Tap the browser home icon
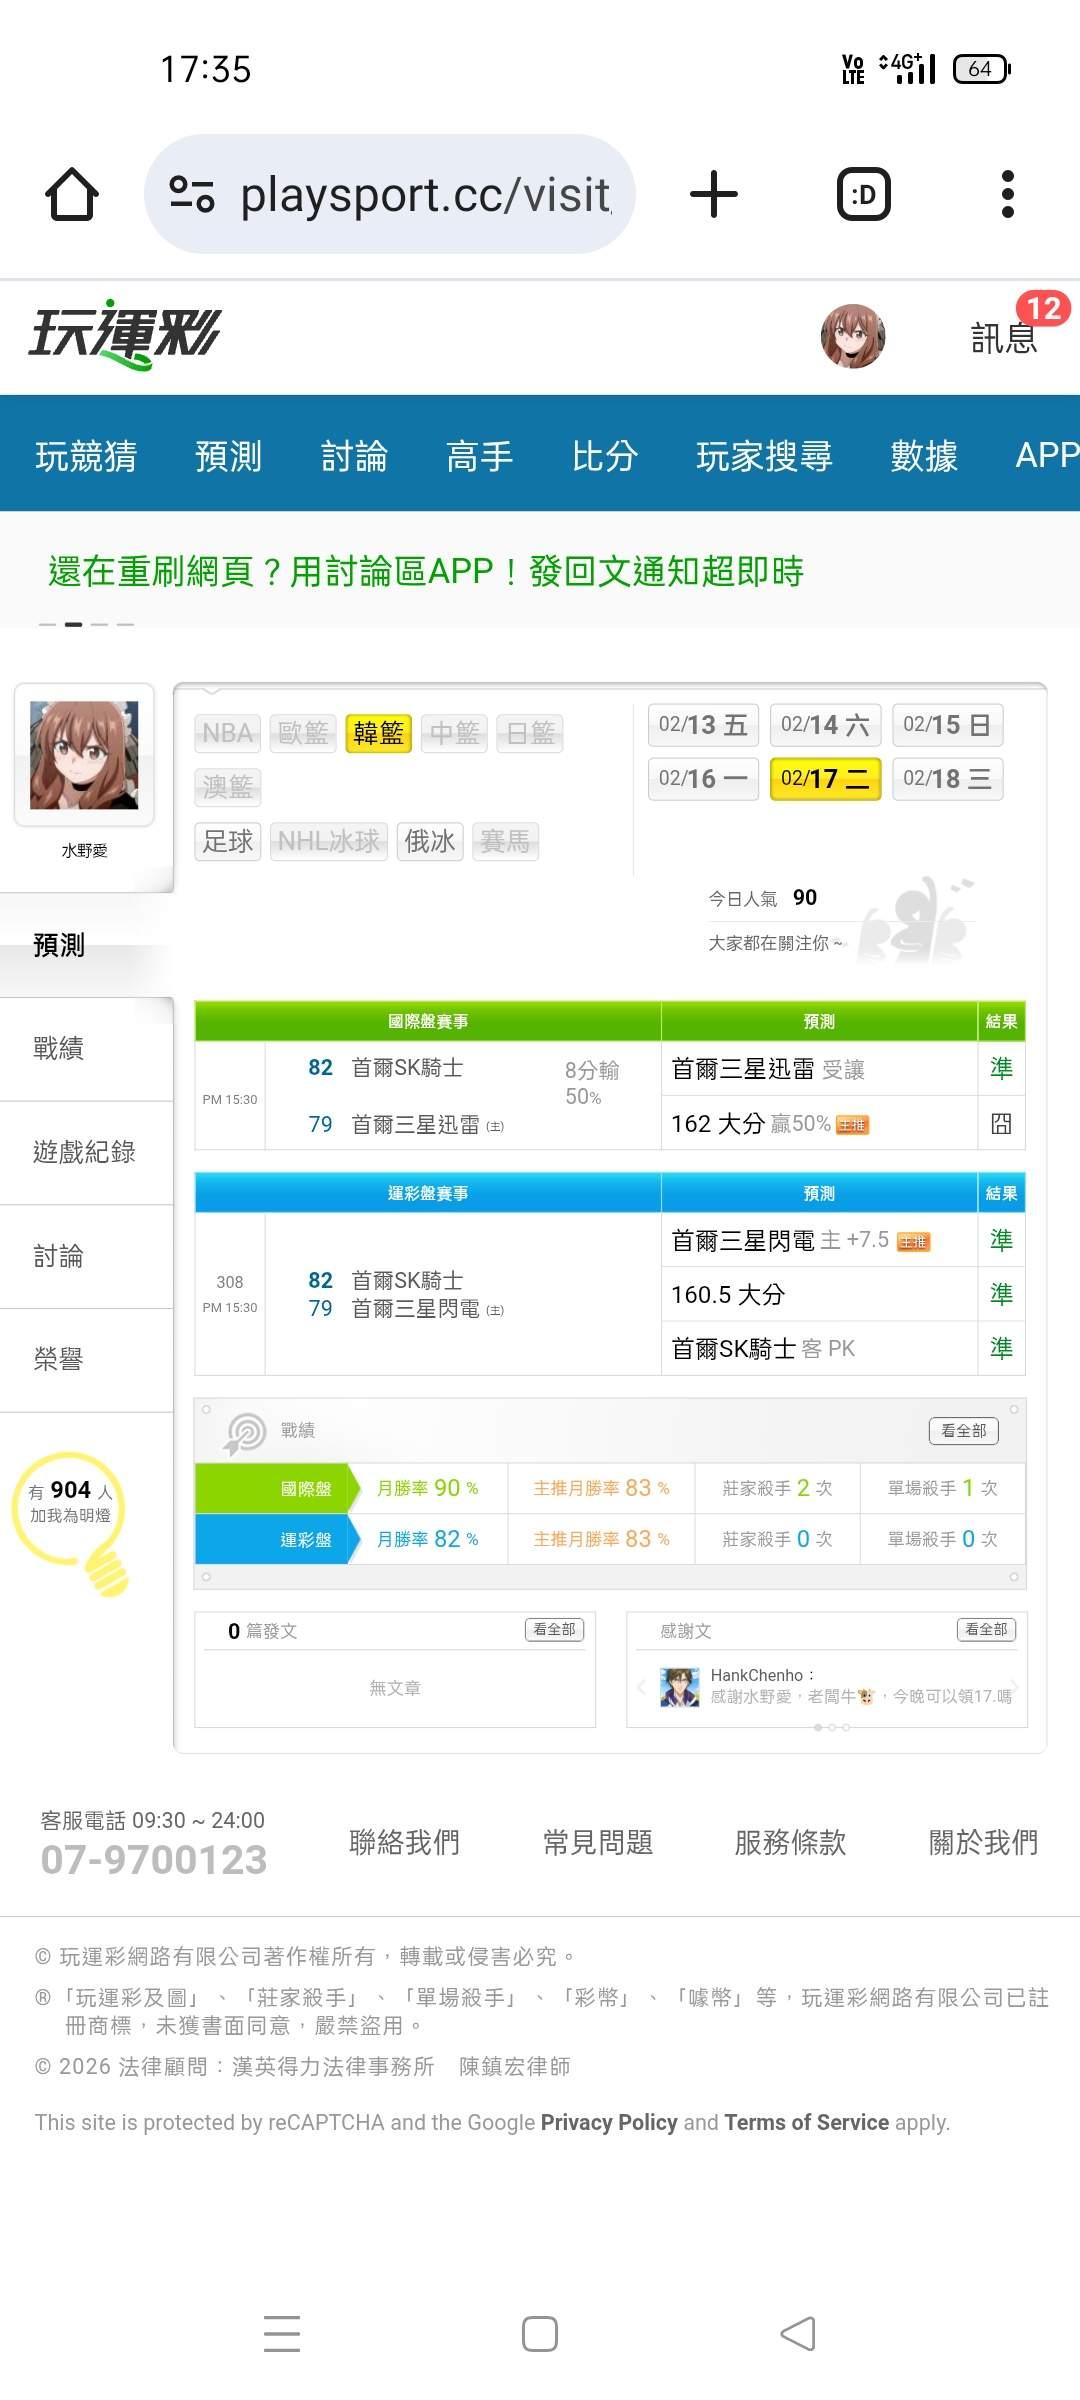The image size is (1080, 2400). pos(72,194)
